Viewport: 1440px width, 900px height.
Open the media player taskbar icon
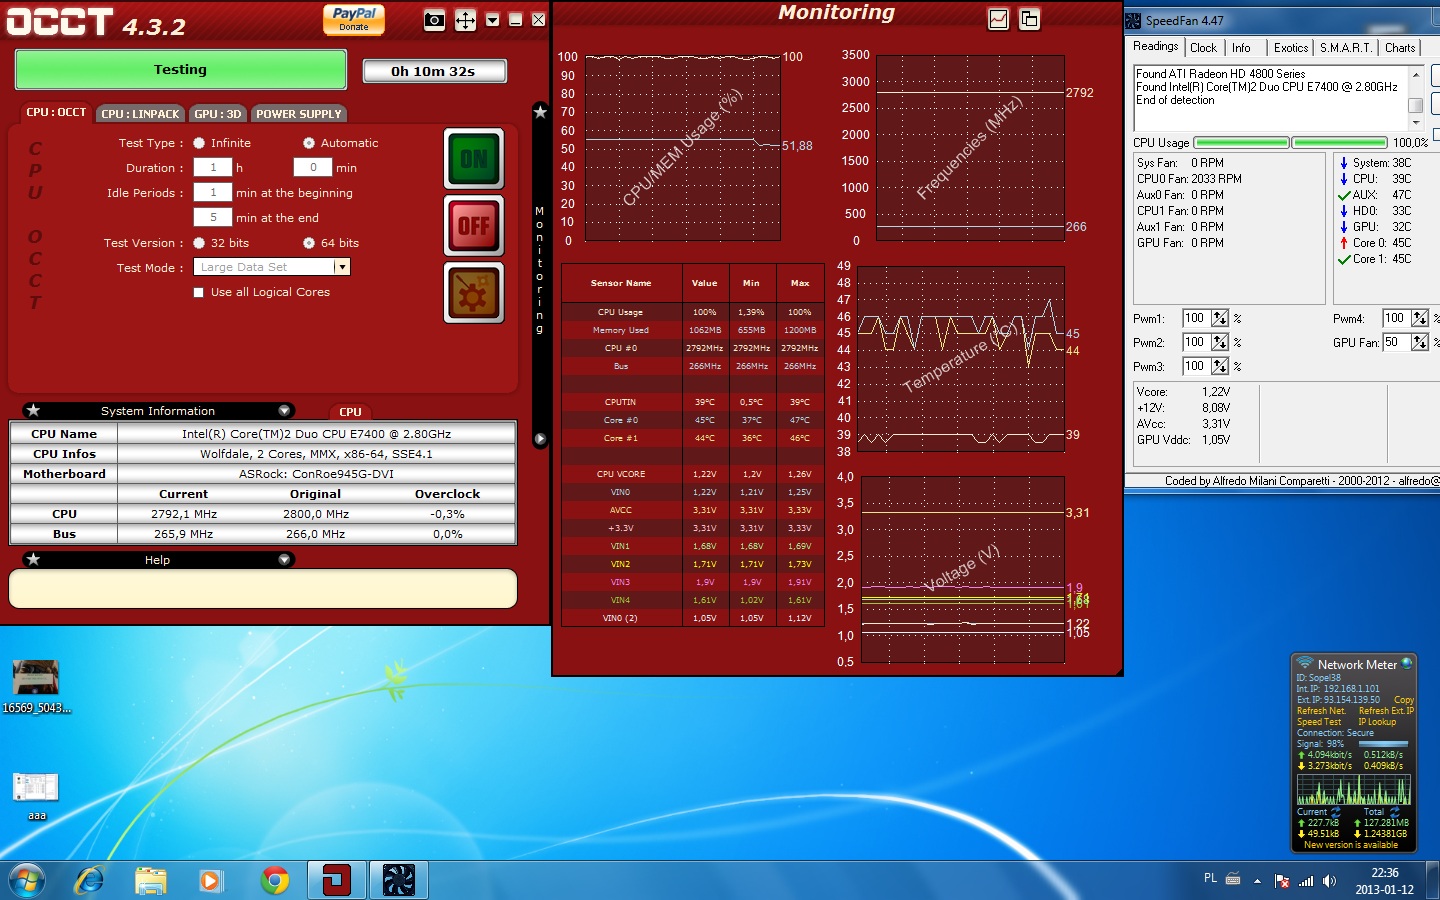pyautogui.click(x=210, y=880)
